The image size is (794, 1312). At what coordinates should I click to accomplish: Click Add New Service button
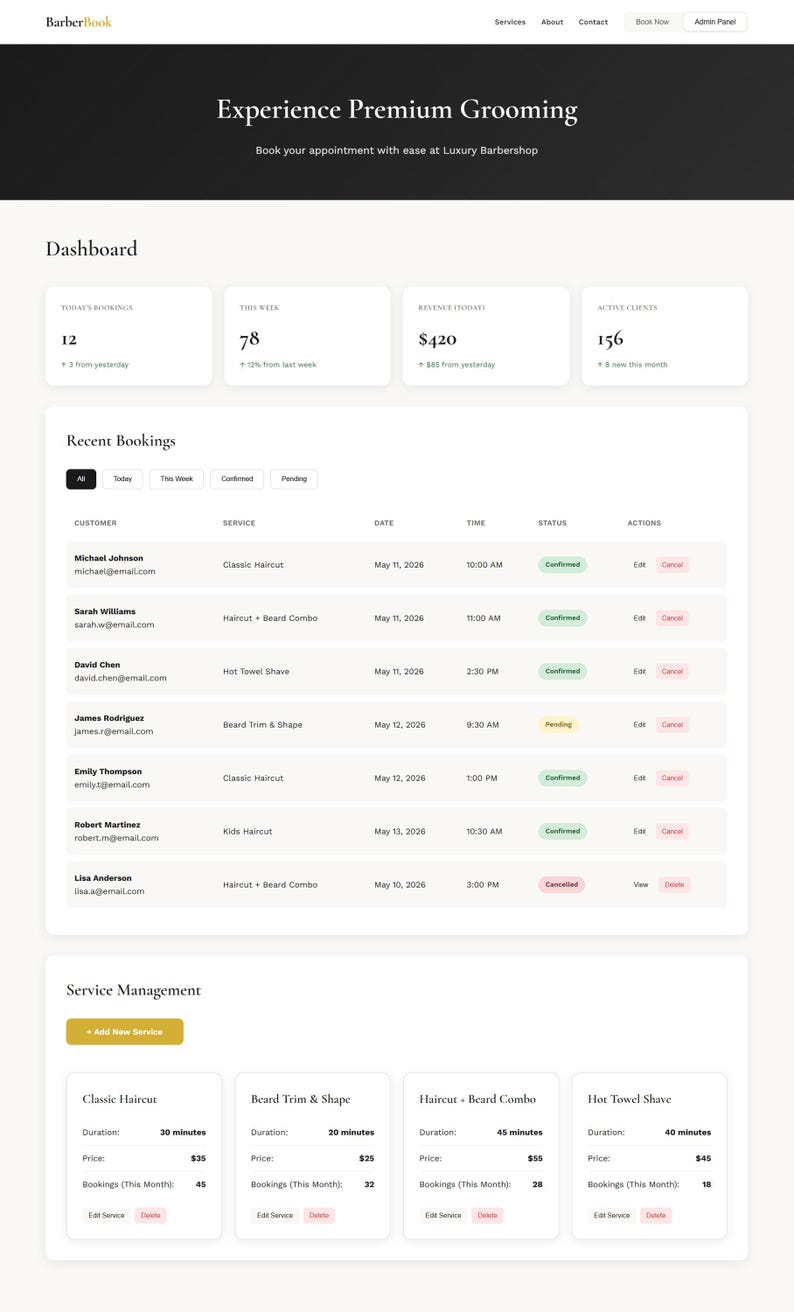click(x=125, y=1032)
